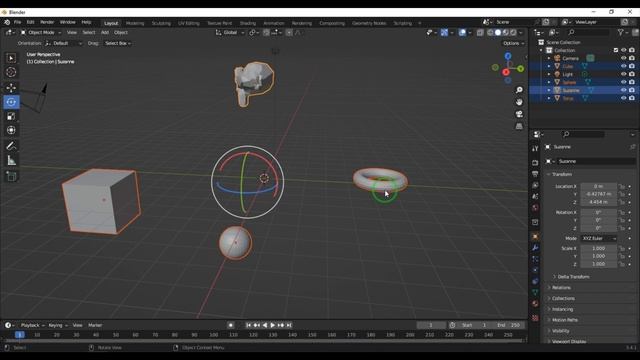Toggle X-ray display in viewport header
640x360 pixels.
click(480, 33)
